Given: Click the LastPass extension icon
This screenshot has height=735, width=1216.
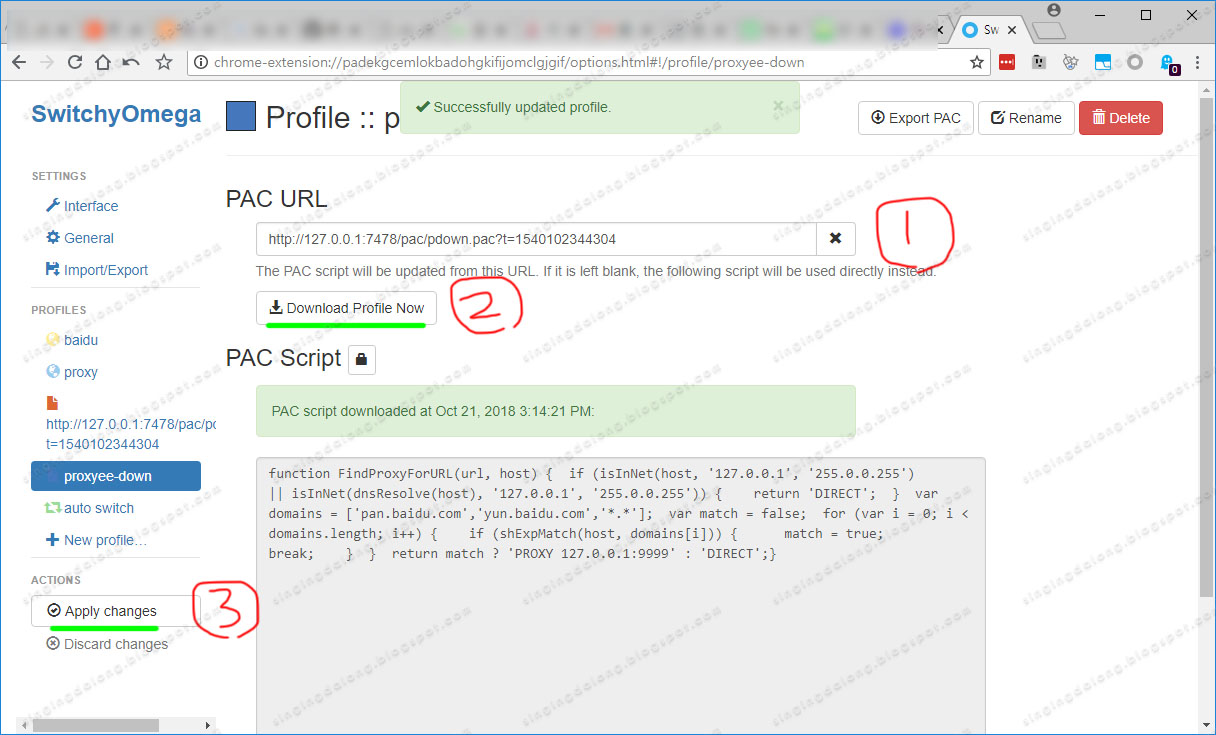Looking at the screenshot, I should pyautogui.click(x=1007, y=62).
